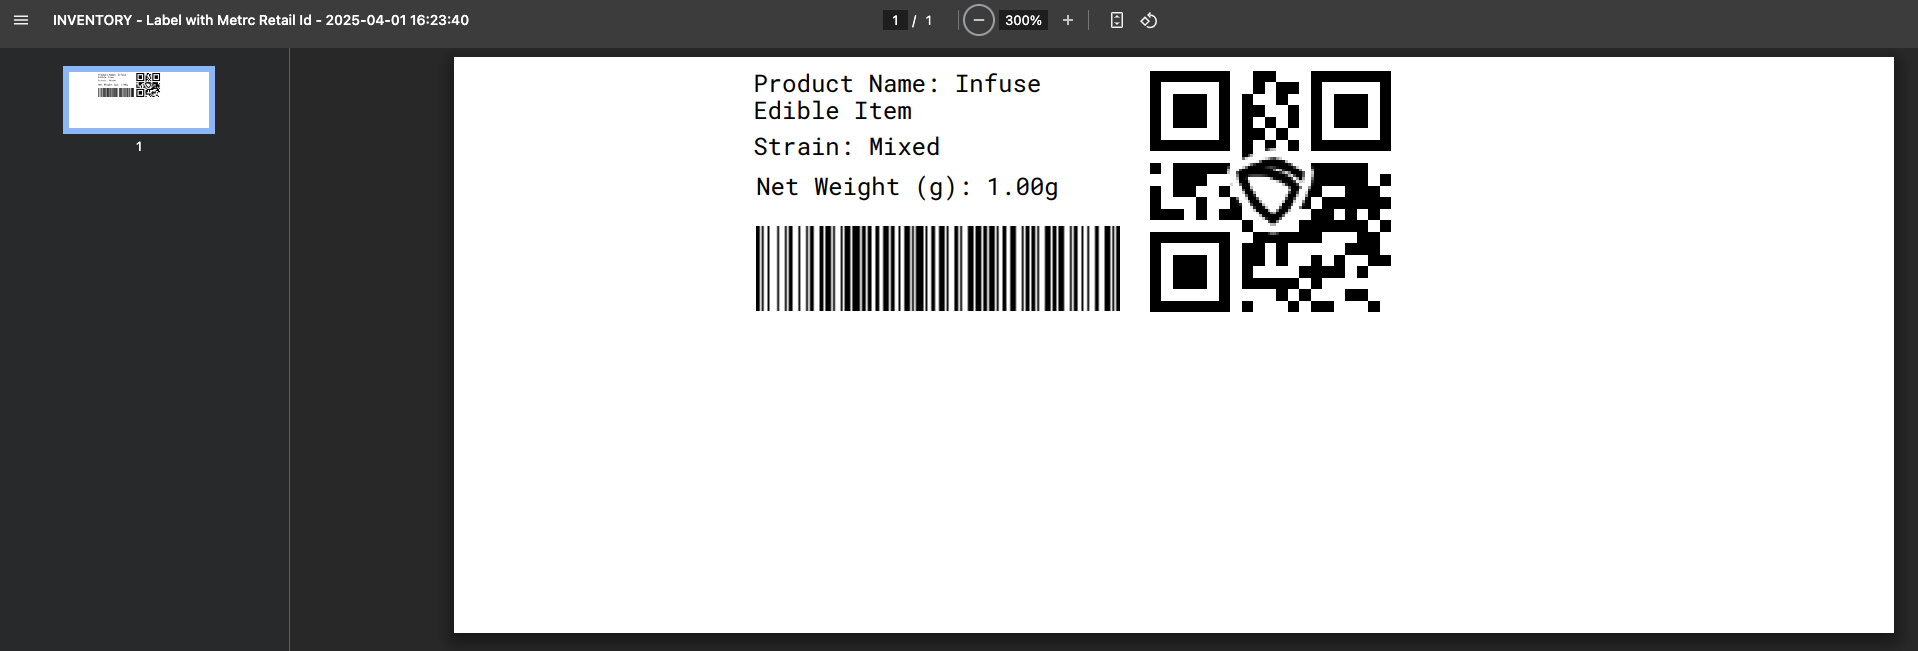Edit the 300% zoom level field

tap(1023, 20)
